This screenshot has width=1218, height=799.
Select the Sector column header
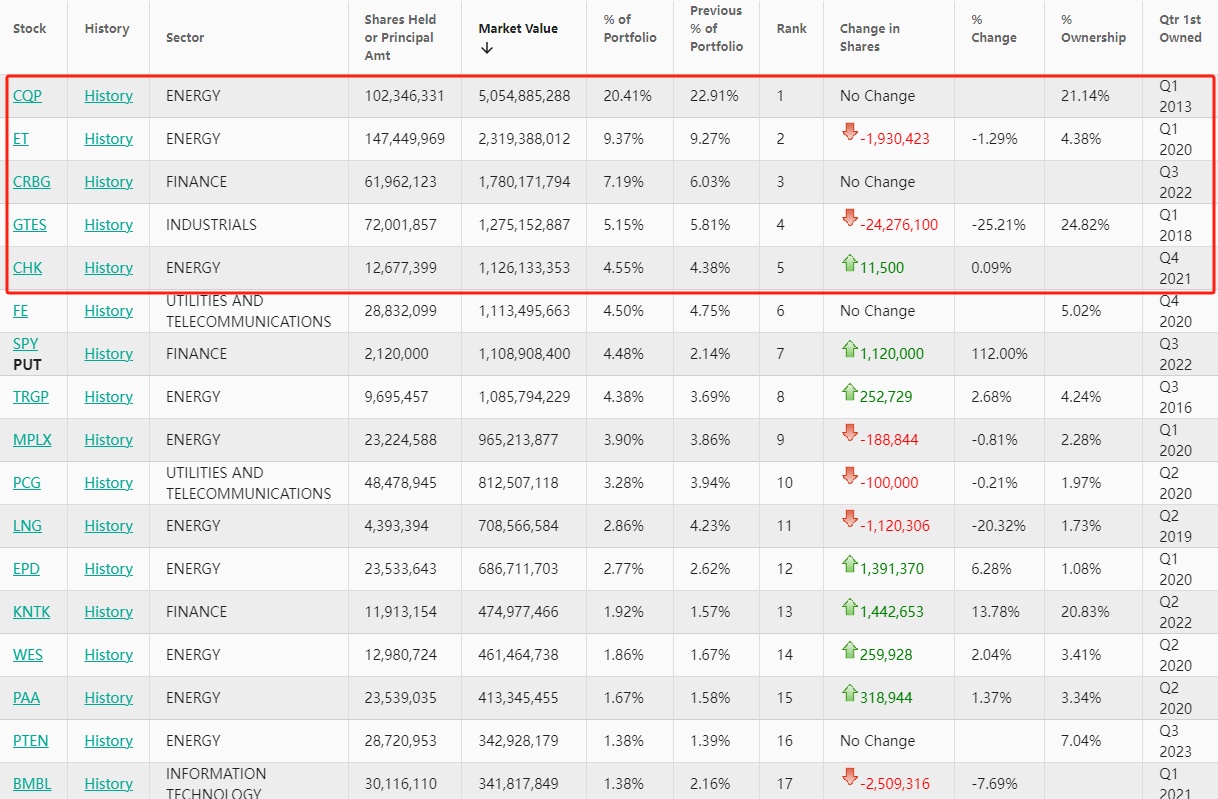185,37
